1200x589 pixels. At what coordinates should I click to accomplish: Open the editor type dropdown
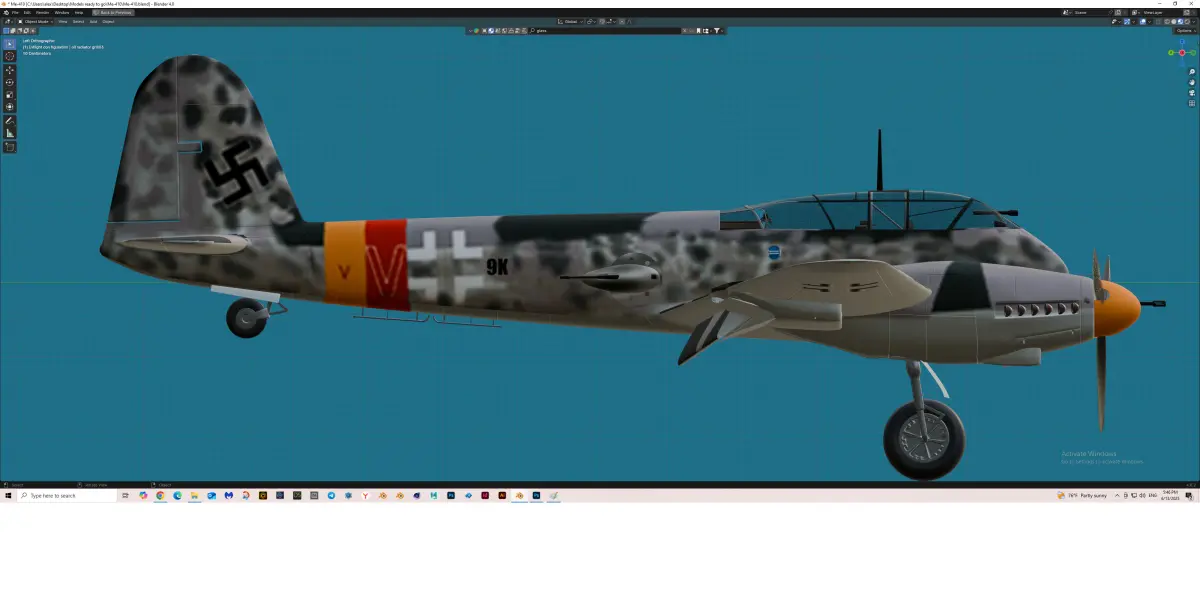click(x=7, y=22)
